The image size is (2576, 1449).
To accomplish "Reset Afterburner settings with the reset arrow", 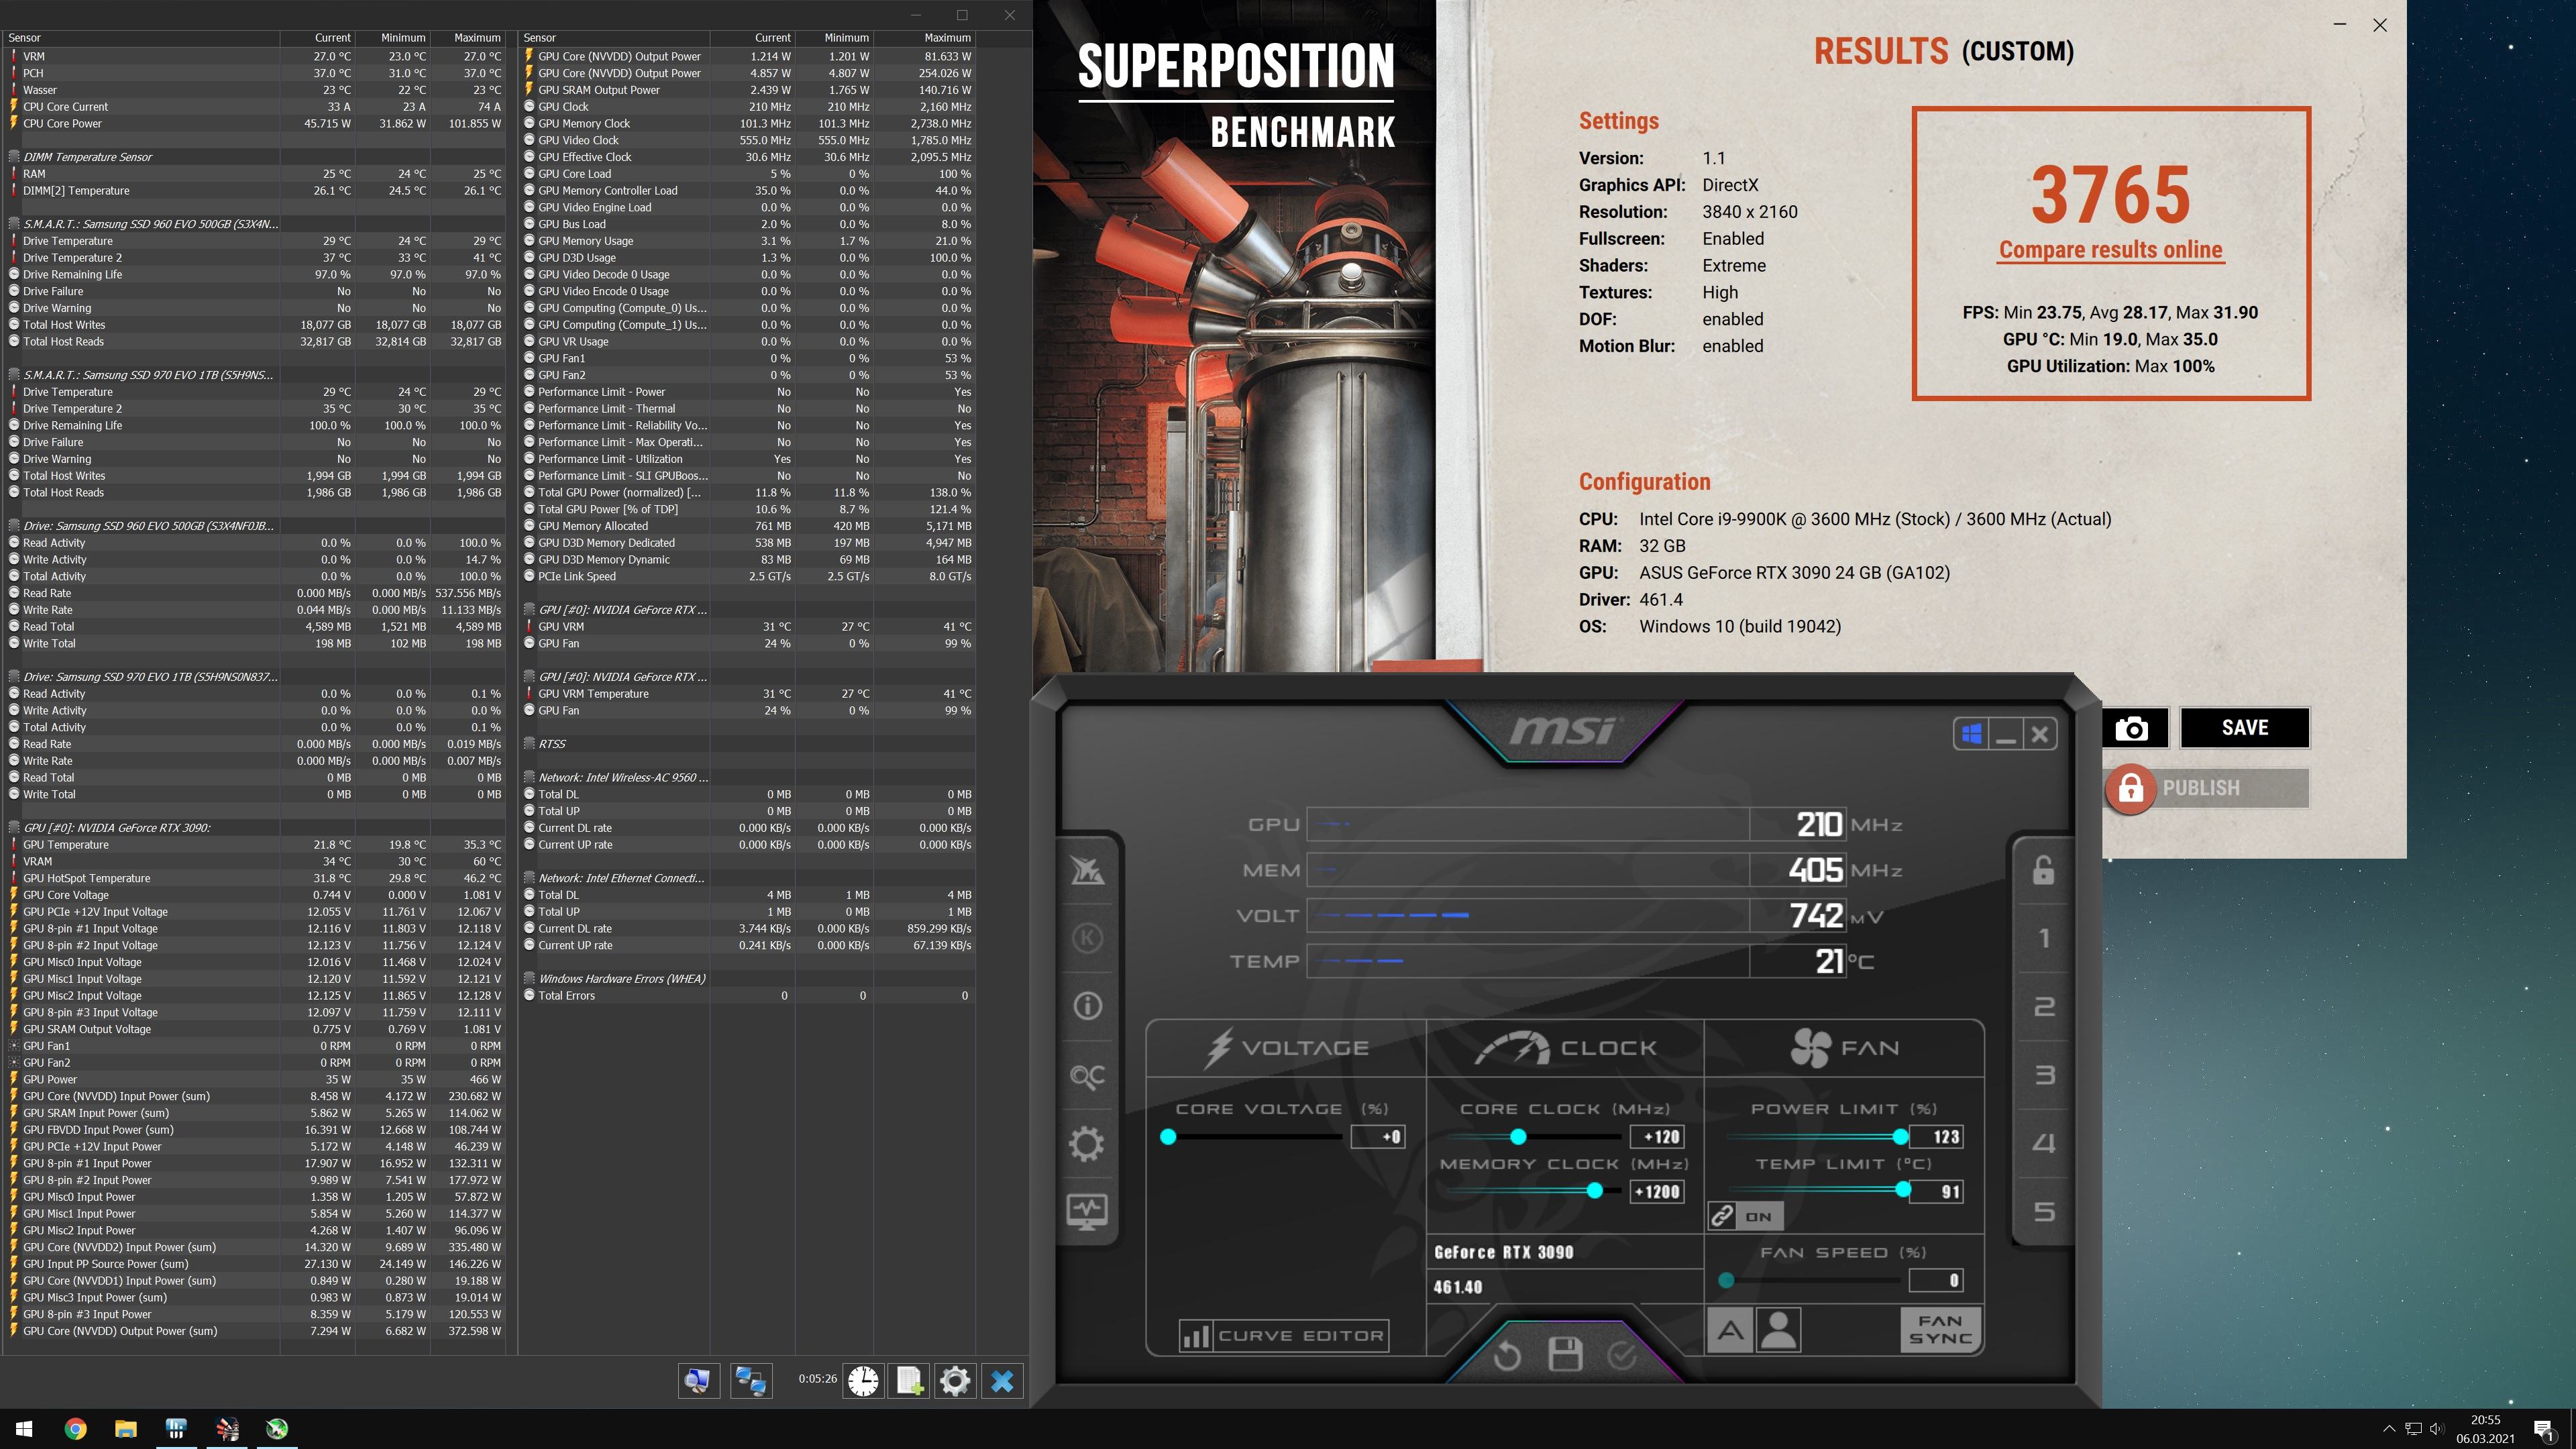I will [1507, 1356].
